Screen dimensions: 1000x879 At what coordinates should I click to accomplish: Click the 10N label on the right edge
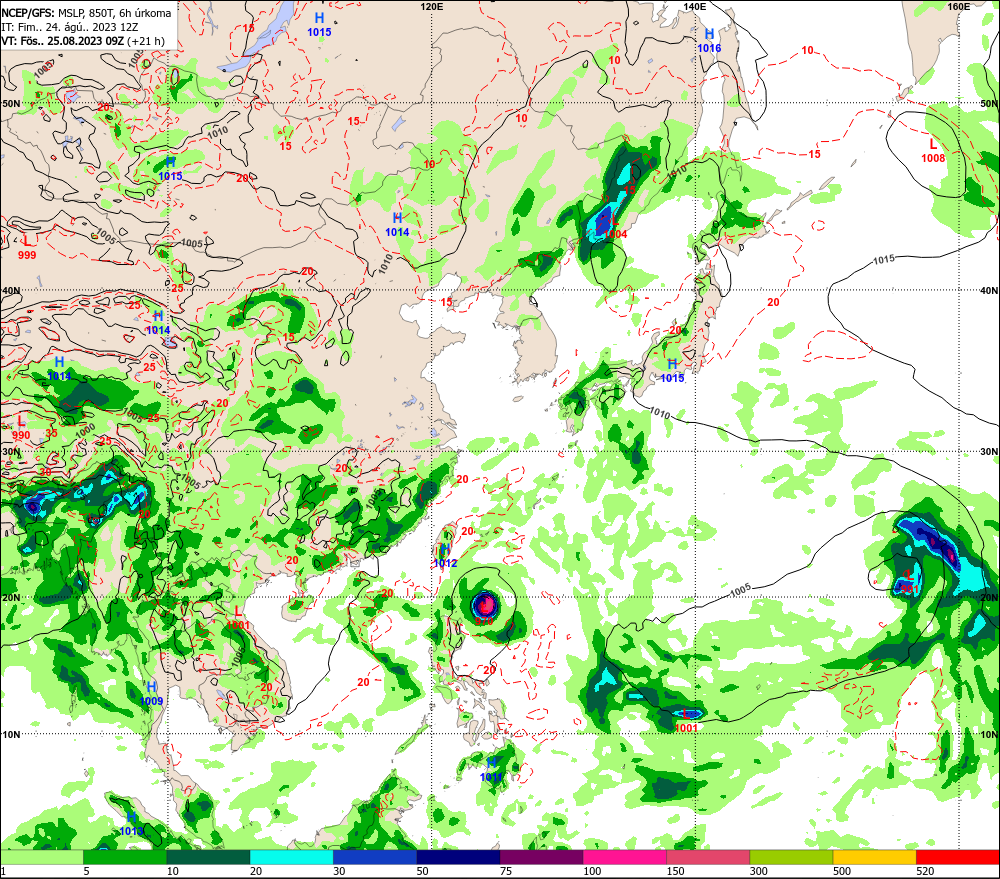tap(989, 734)
